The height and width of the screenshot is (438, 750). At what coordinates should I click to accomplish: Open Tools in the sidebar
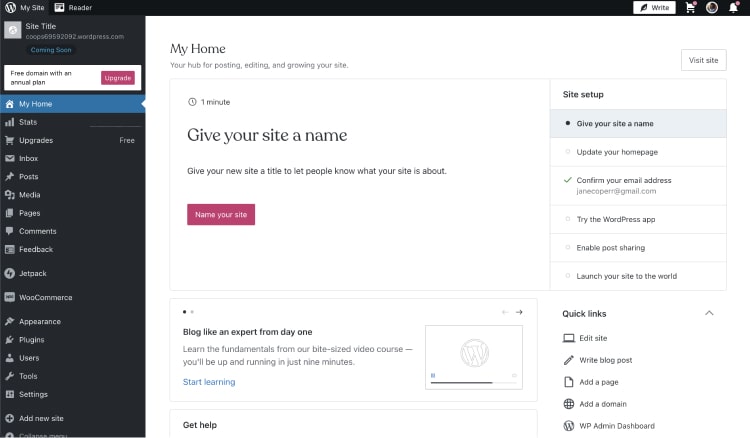coord(73,376)
